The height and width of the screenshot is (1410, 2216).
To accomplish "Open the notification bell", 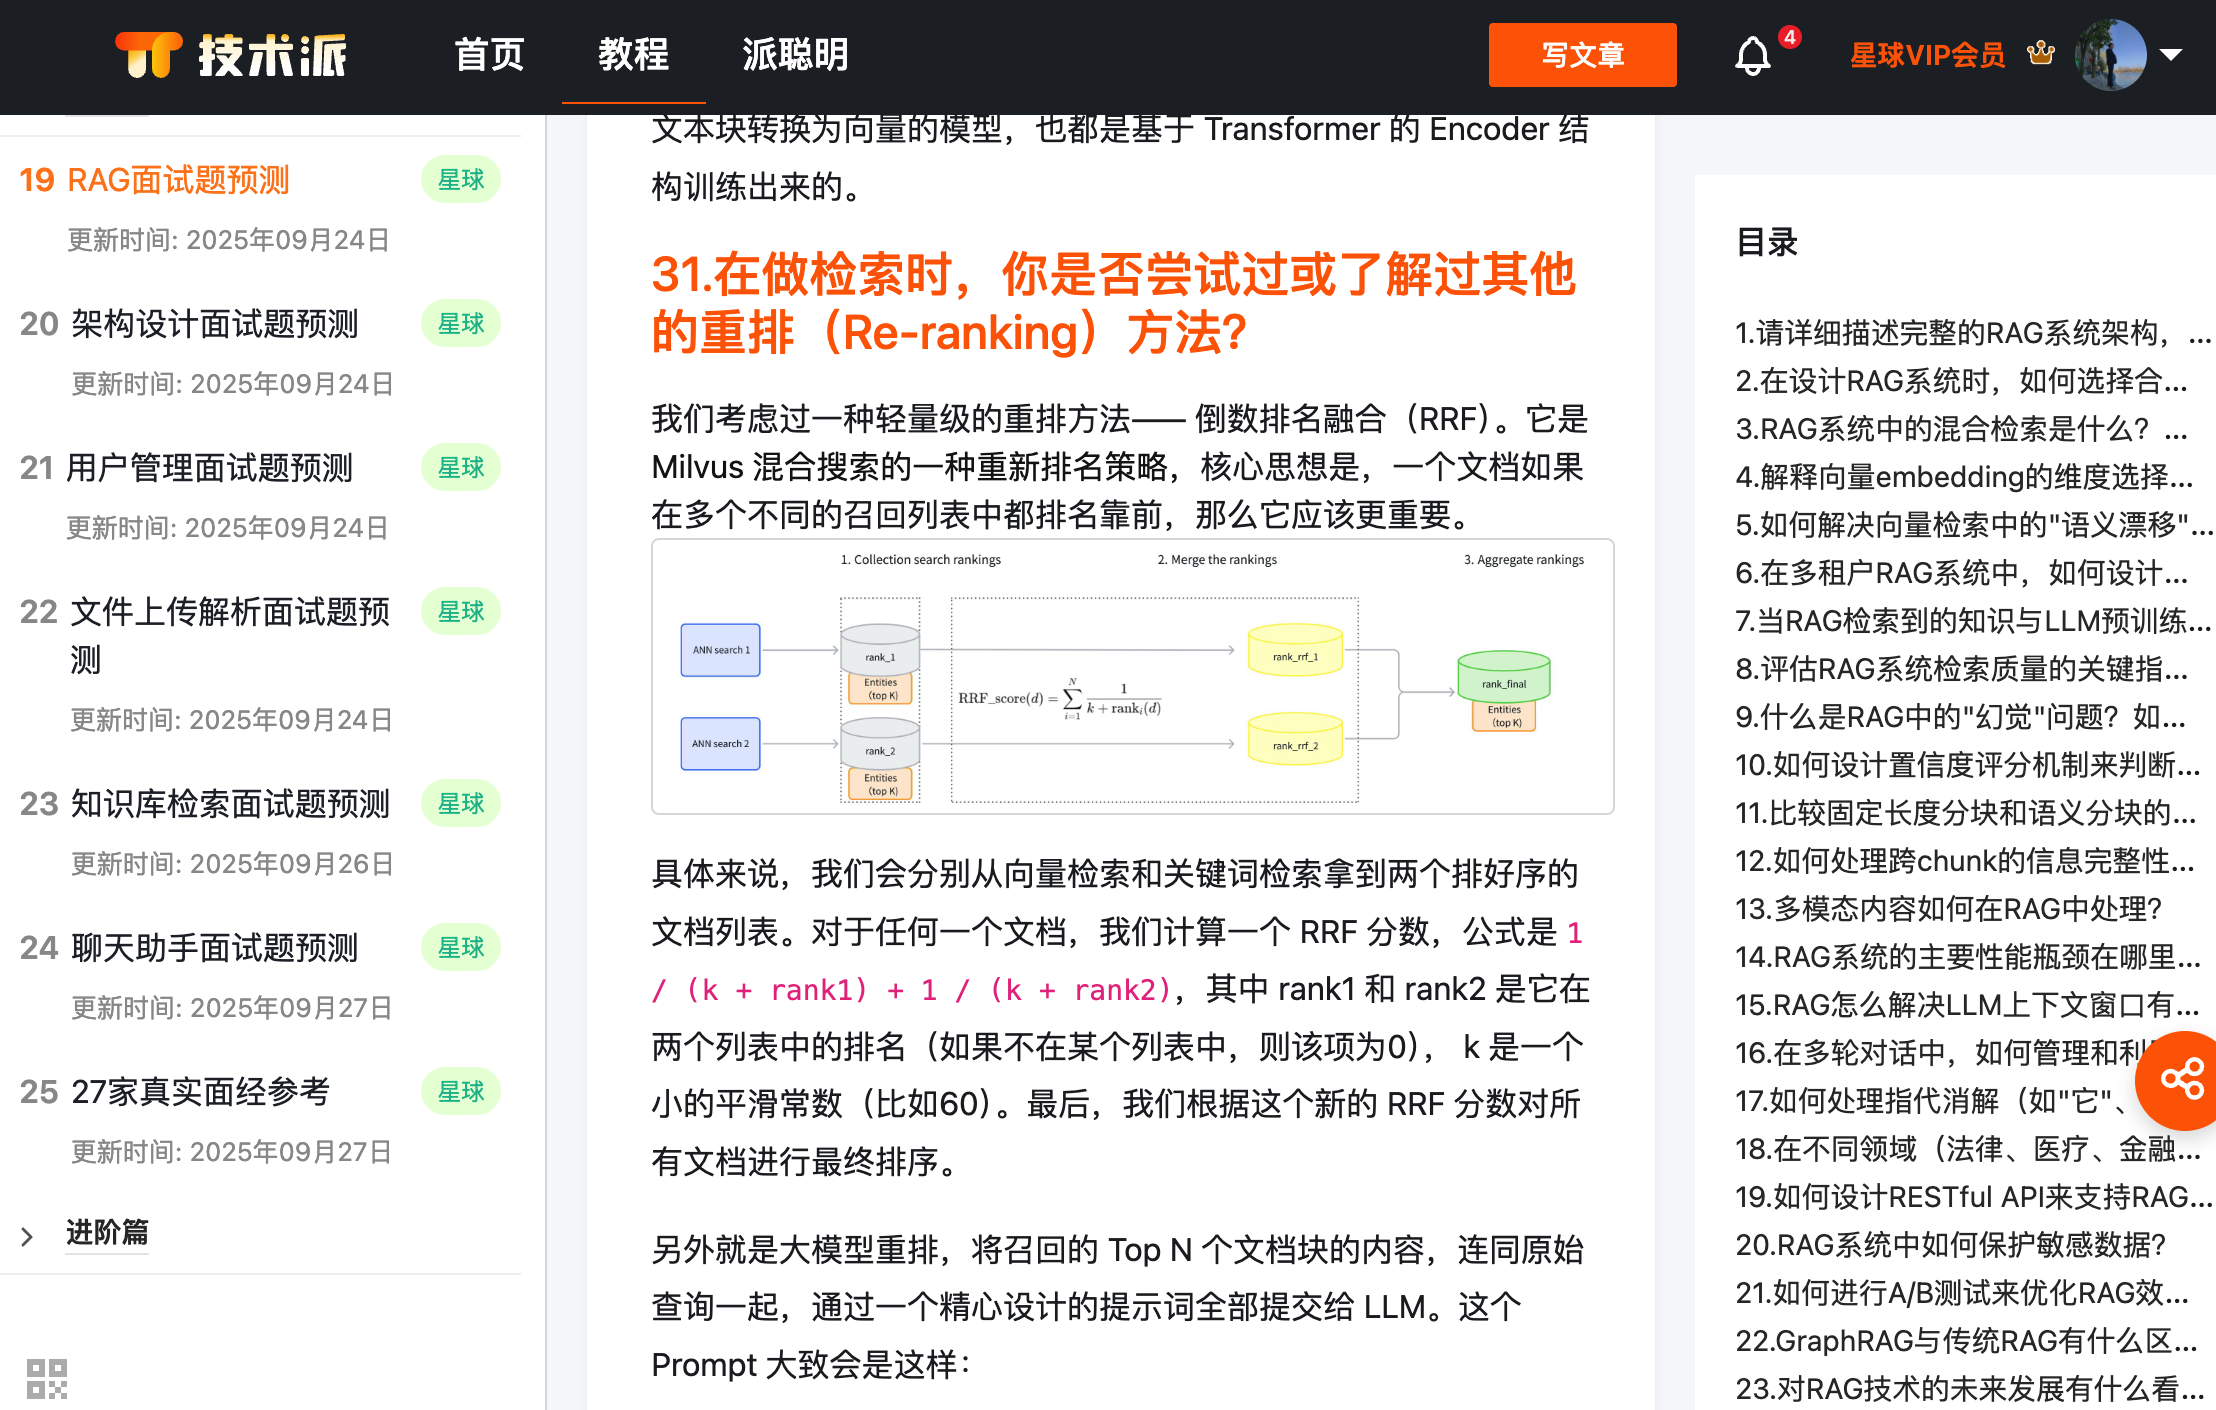I will click(1752, 55).
